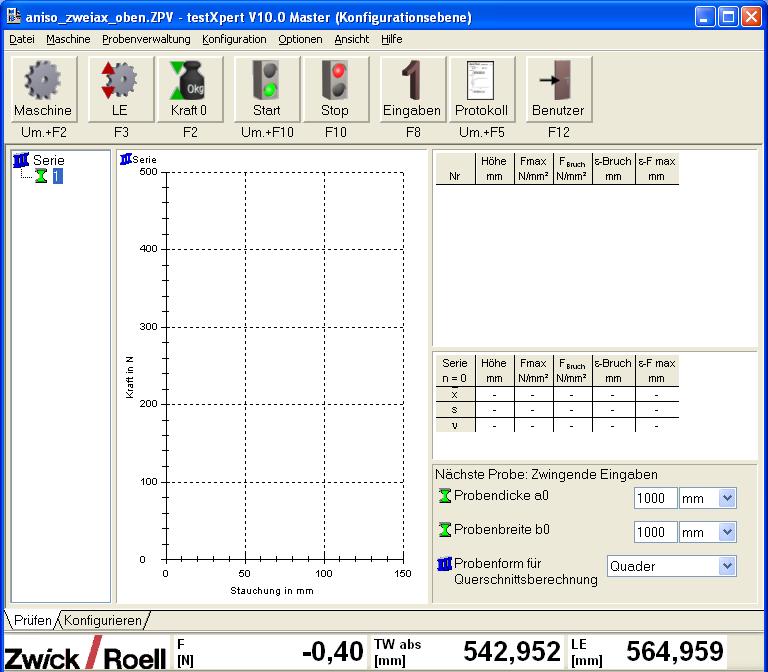Screen dimensions: 768x672
Task: Select specimen 1 in the series tree
Action: pos(58,176)
